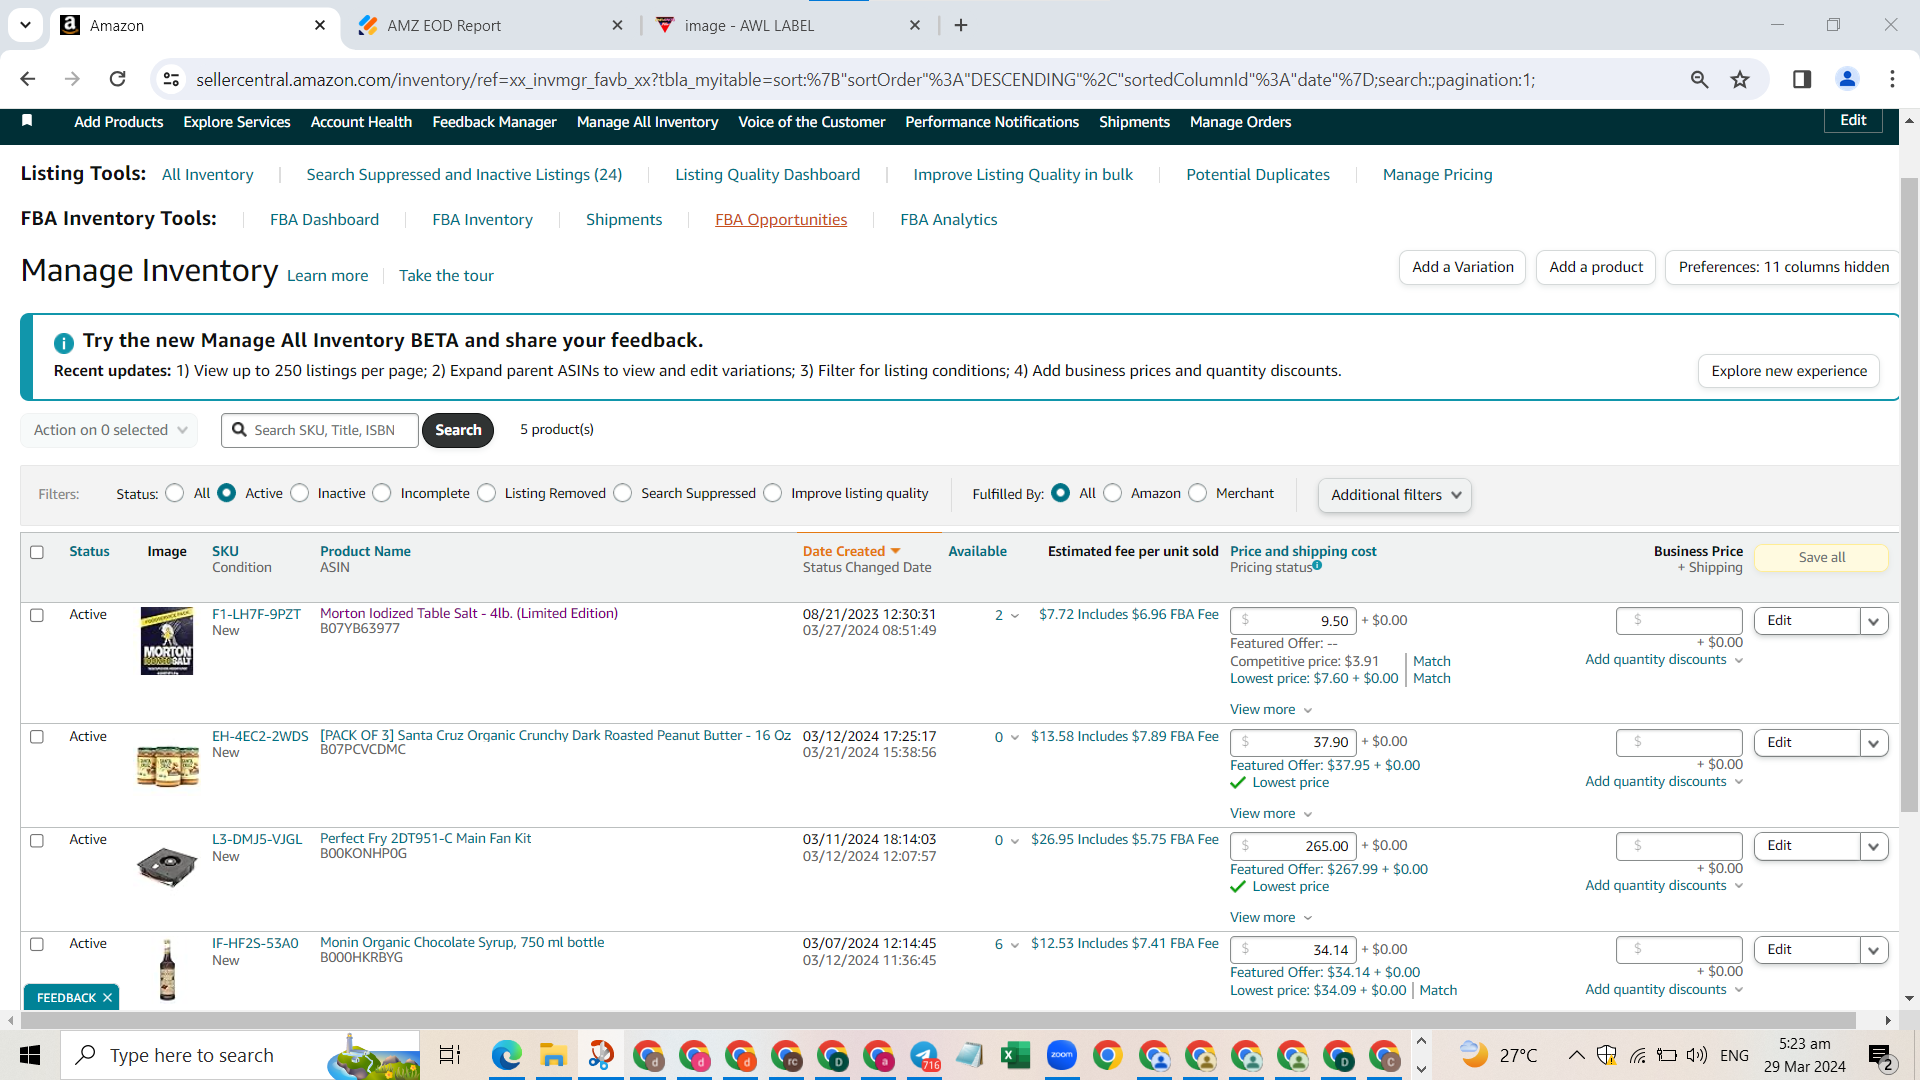Screen dimensions: 1920x1080
Task: Open Windows Start menu
Action: 30,1055
